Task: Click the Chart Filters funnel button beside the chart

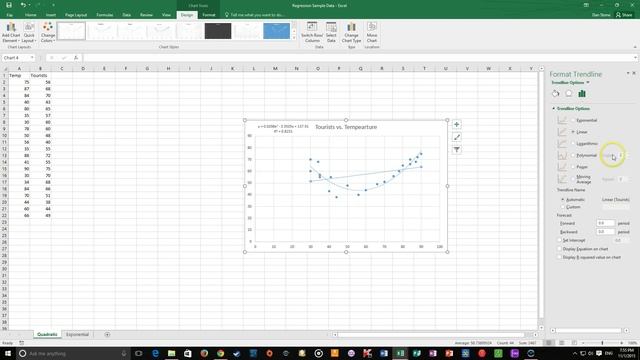Action: [457, 150]
